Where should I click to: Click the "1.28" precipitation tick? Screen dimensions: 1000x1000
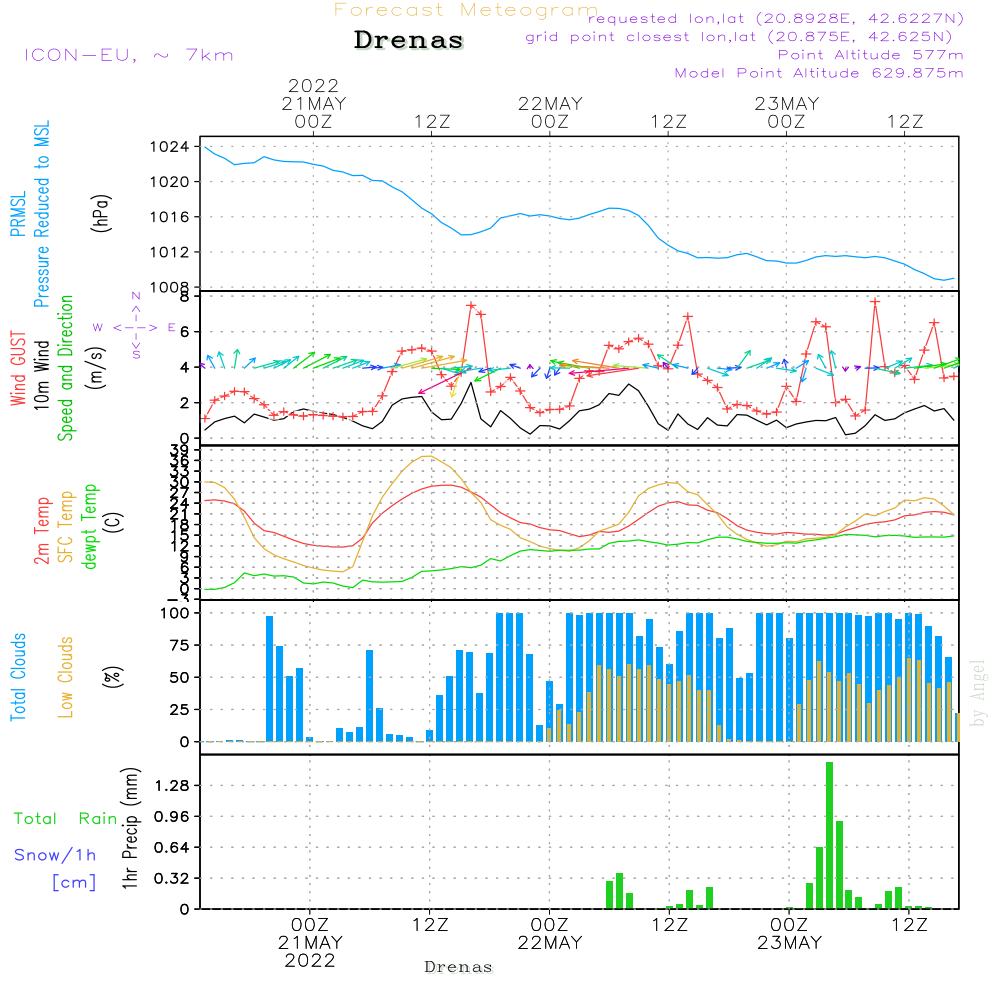[172, 786]
